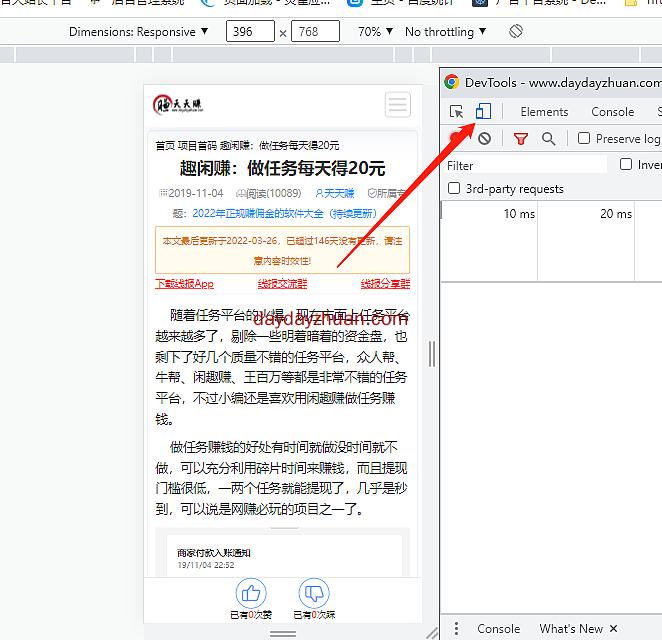Screen dimensions: 662x640
Task: Click the thumbs-down dislike icon
Action: coord(314,593)
